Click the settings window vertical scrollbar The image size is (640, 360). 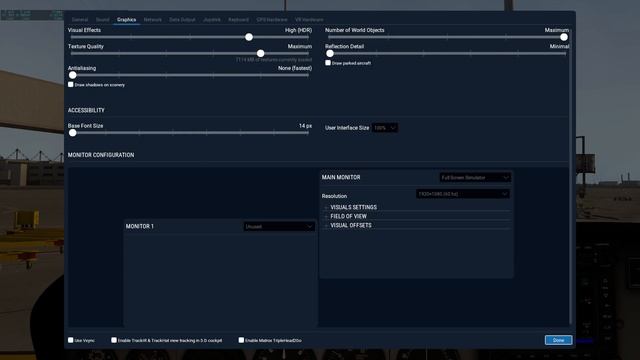[x=570, y=176]
